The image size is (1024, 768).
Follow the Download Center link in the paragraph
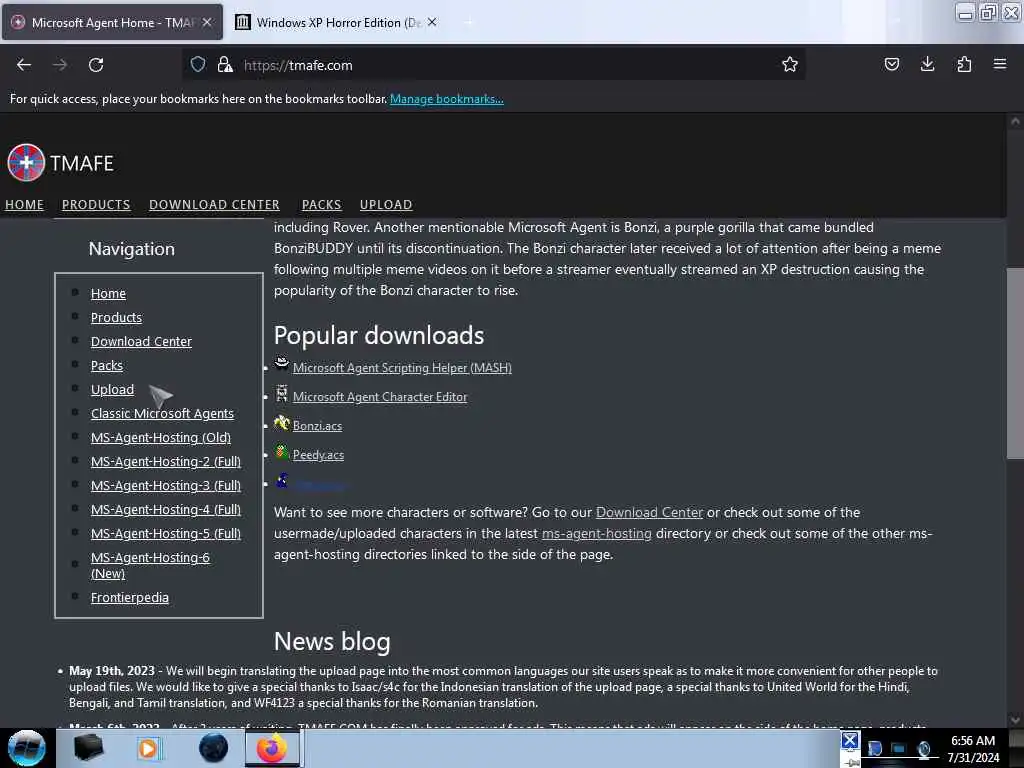[649, 512]
